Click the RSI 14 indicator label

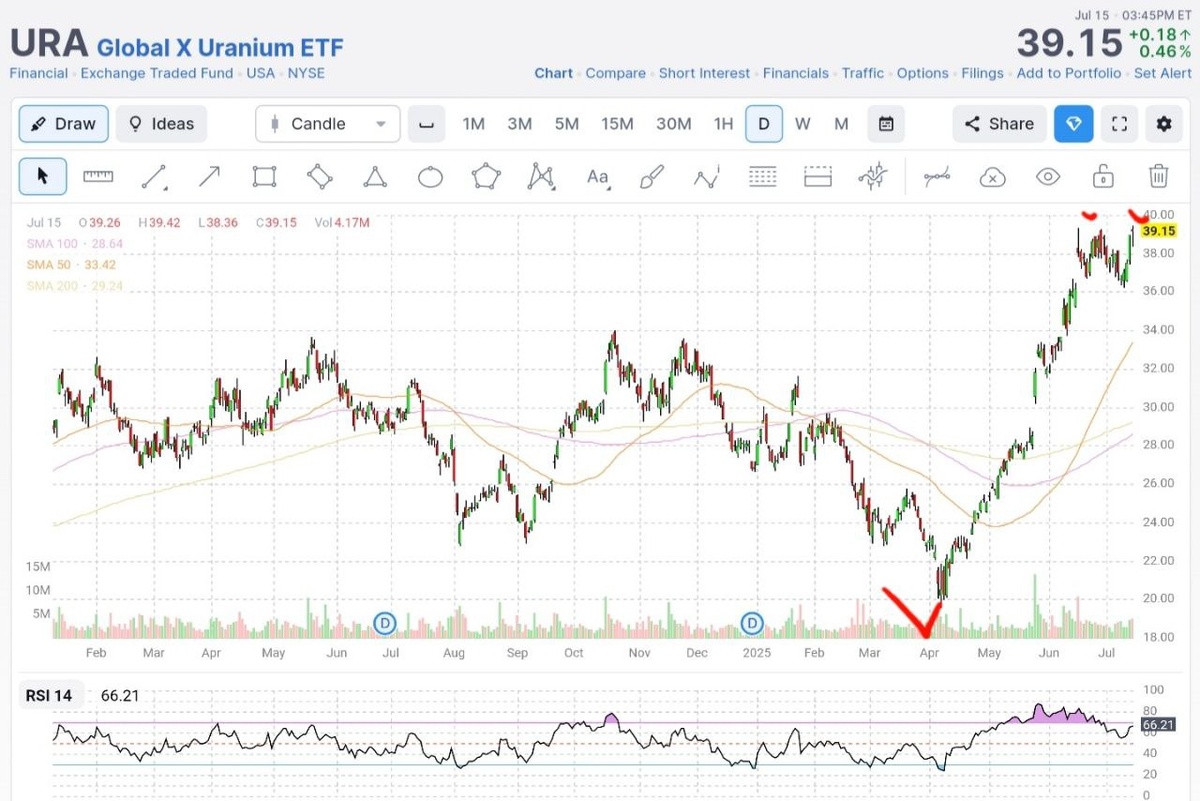click(49, 695)
